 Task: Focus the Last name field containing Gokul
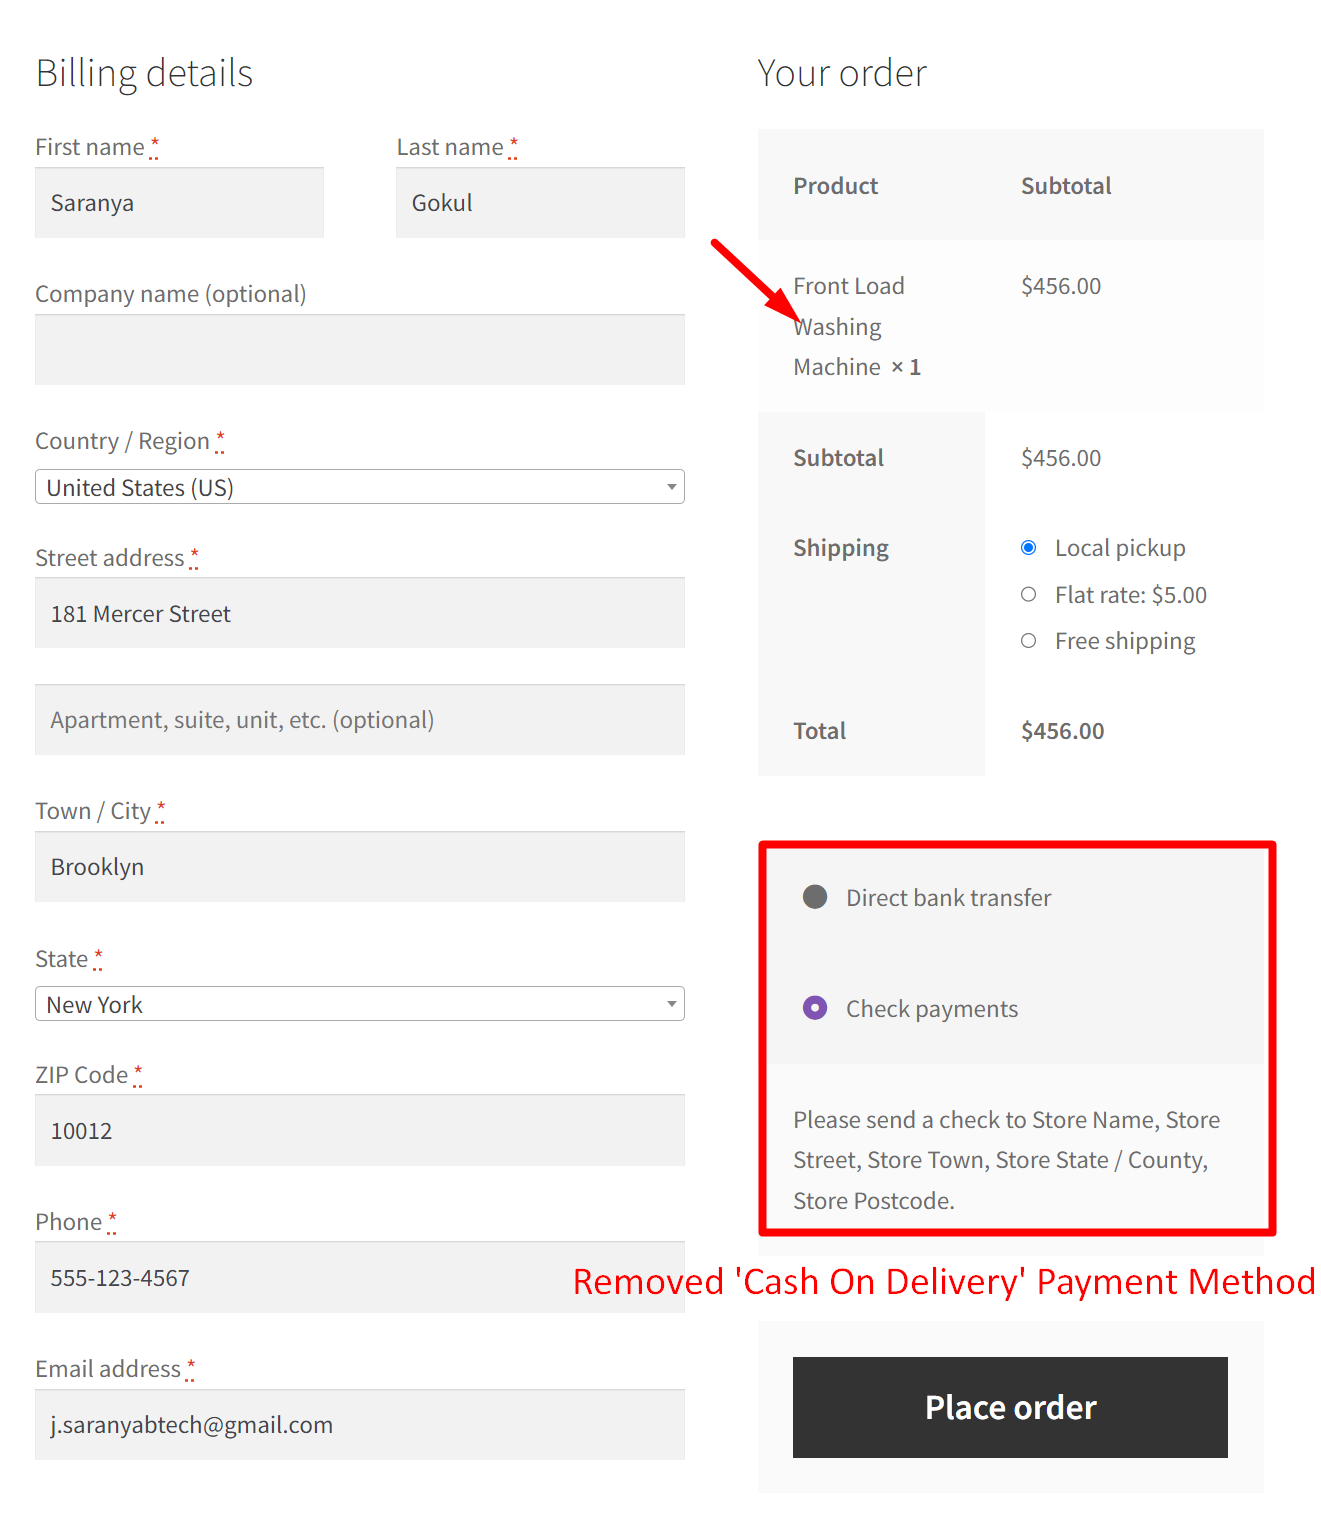tap(540, 202)
